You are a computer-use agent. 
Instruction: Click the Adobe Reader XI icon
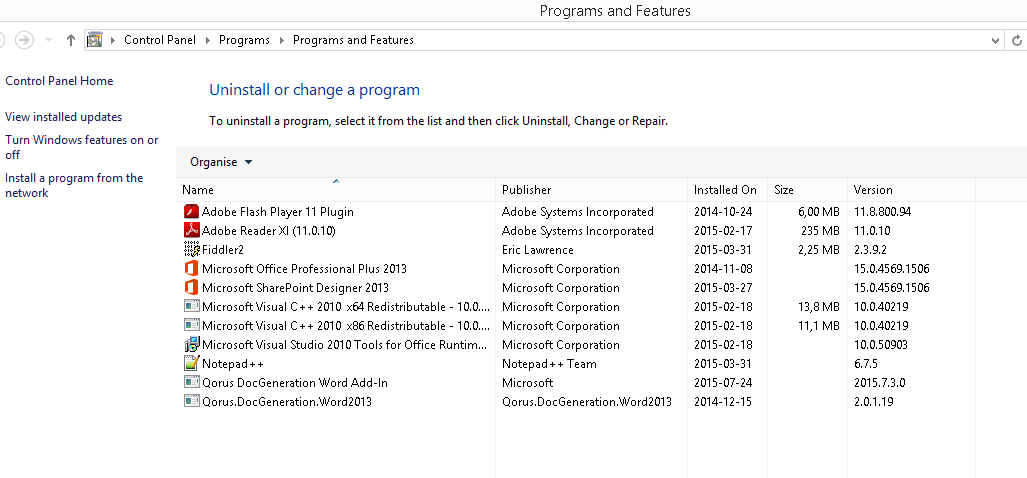coord(191,230)
